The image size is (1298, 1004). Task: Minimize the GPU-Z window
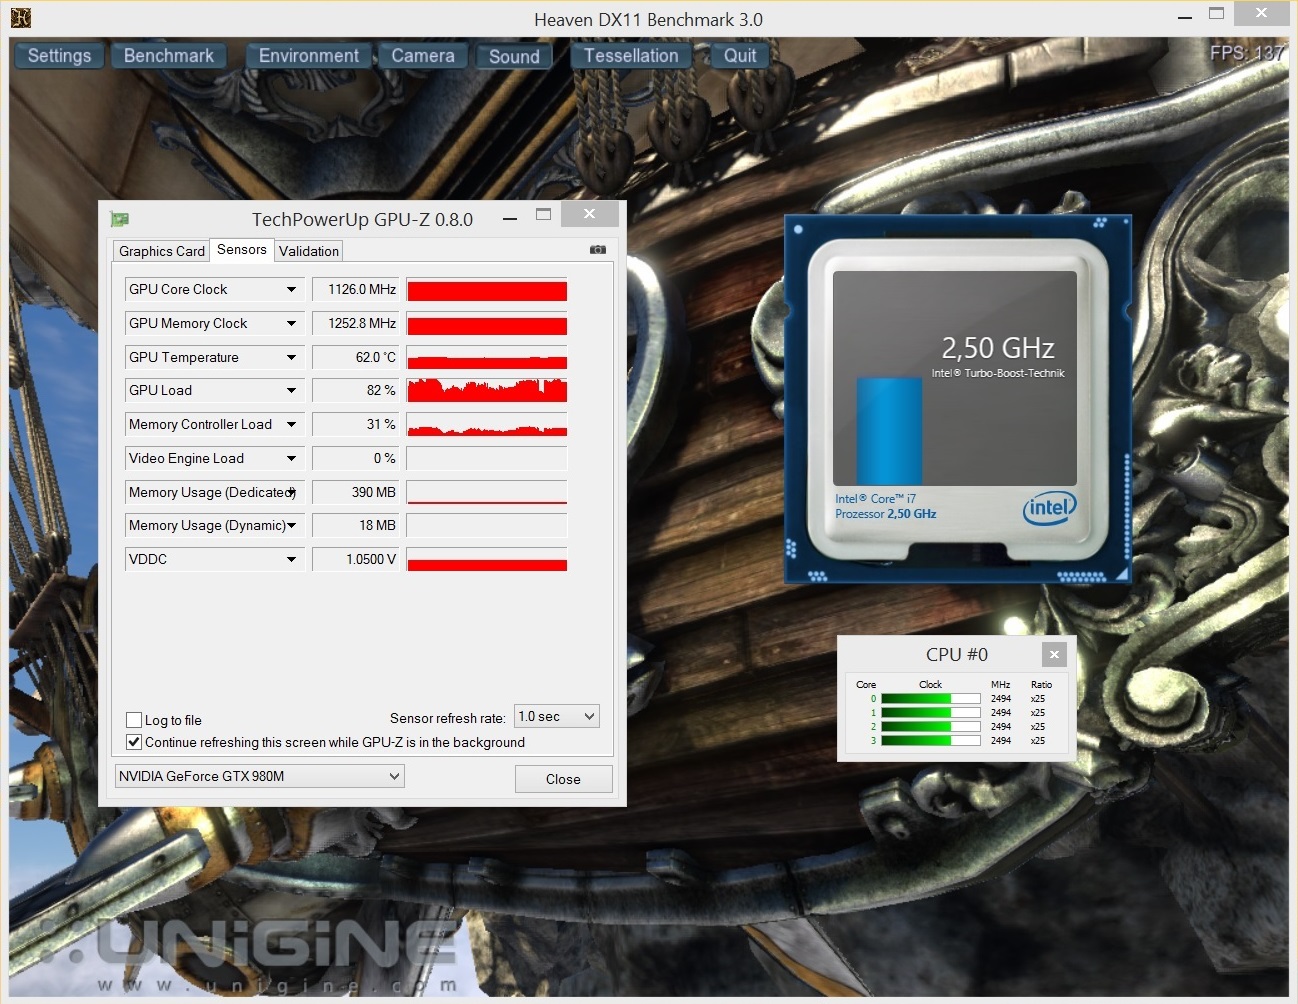510,216
